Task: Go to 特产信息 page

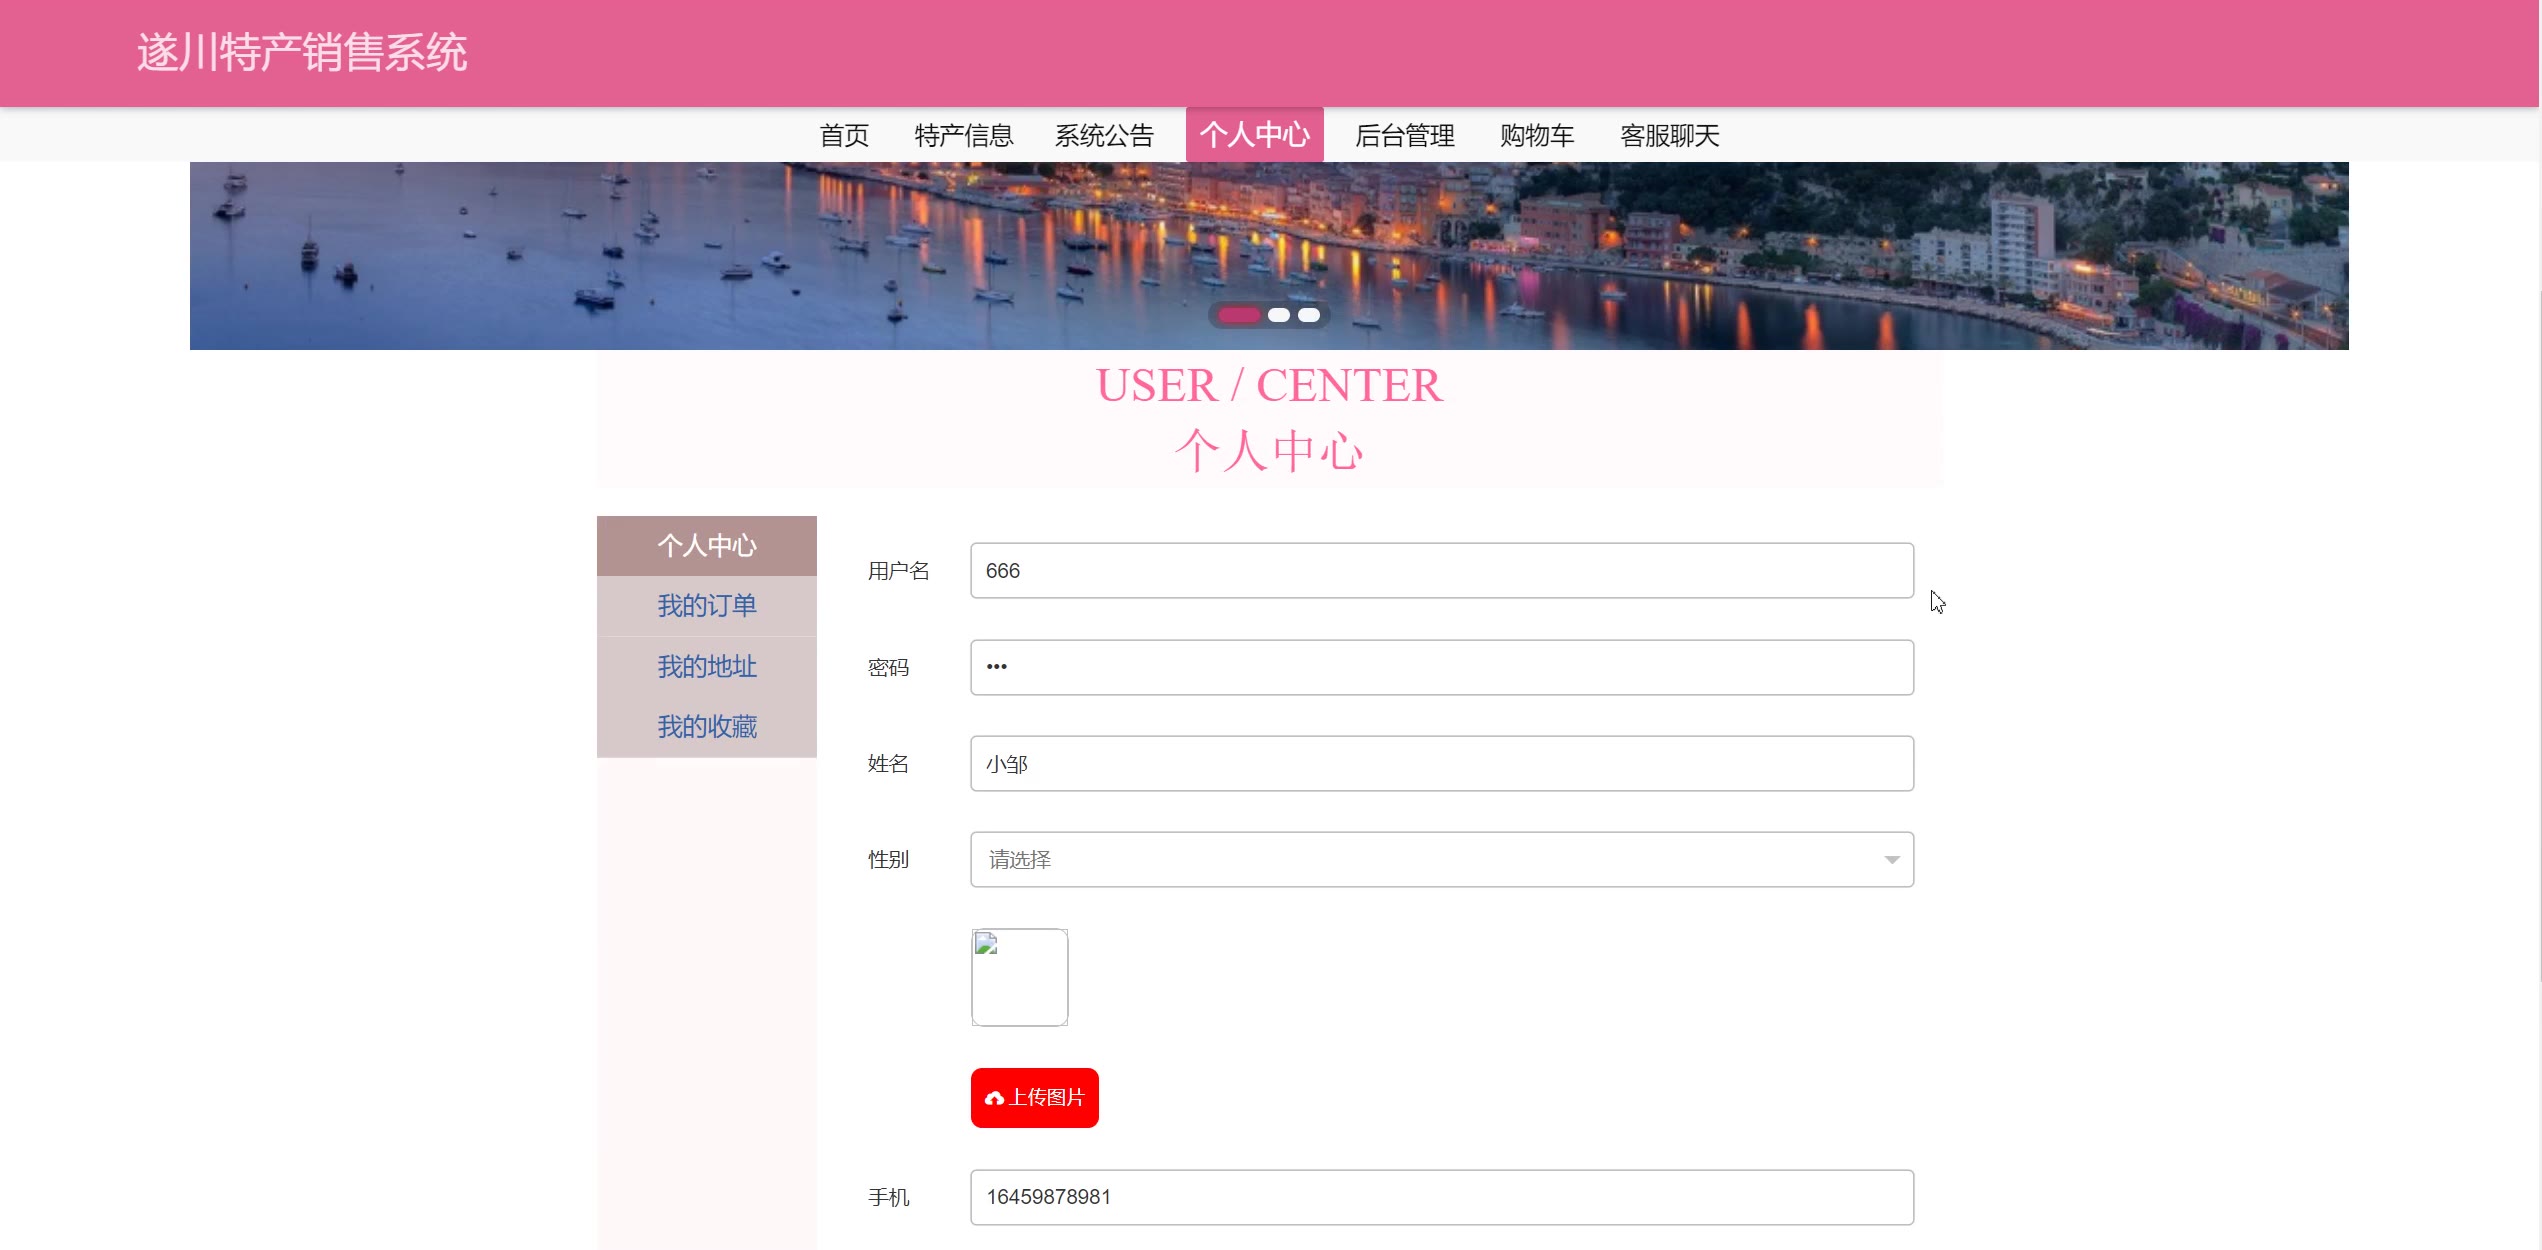Action: (x=964, y=135)
